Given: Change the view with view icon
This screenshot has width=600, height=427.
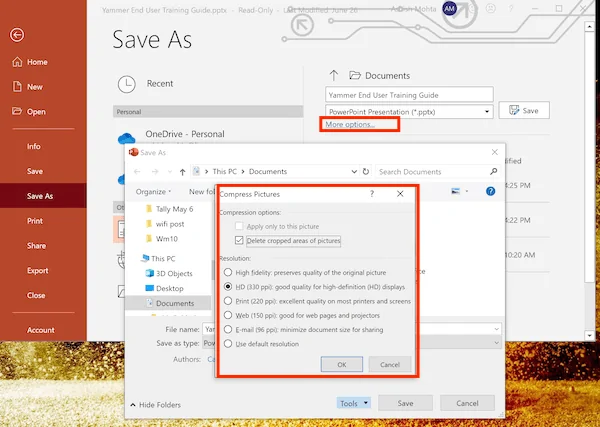Looking at the screenshot, I should point(455,191).
